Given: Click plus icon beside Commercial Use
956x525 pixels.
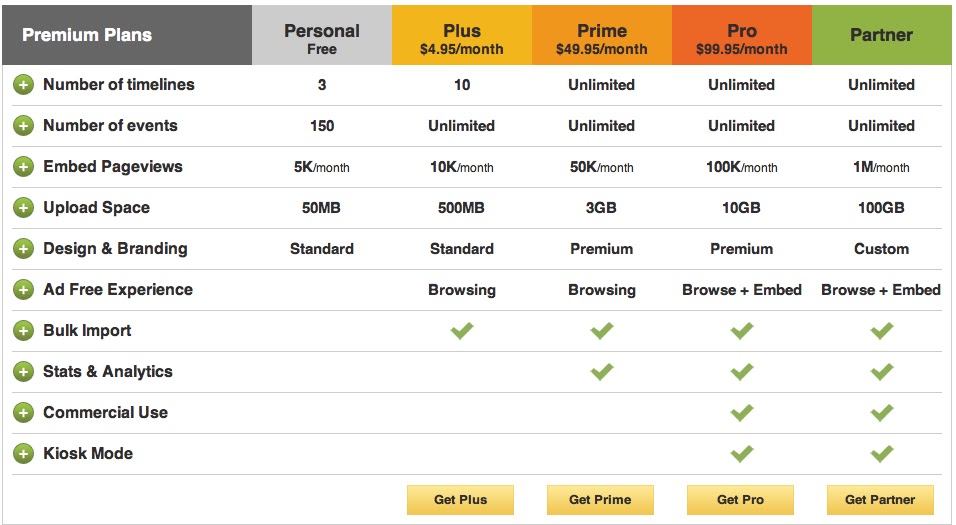Looking at the screenshot, I should pyautogui.click(x=23, y=413).
